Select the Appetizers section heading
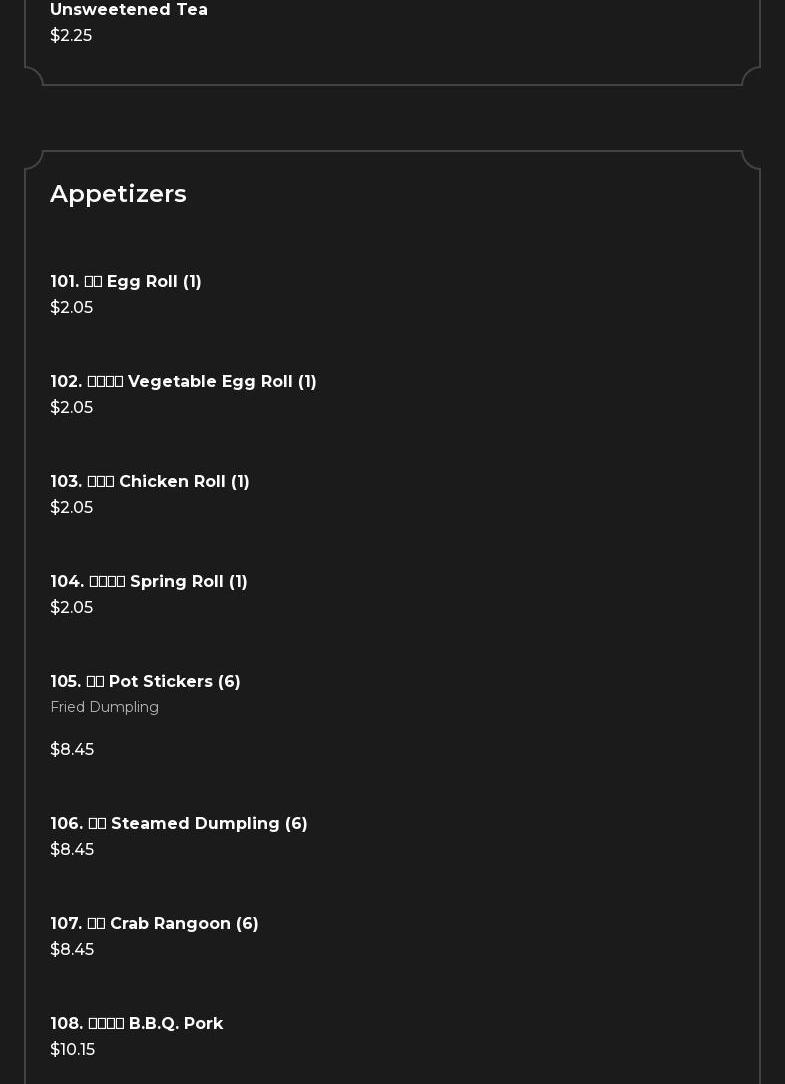Viewport: 785px width, 1084px height. [x=118, y=194]
